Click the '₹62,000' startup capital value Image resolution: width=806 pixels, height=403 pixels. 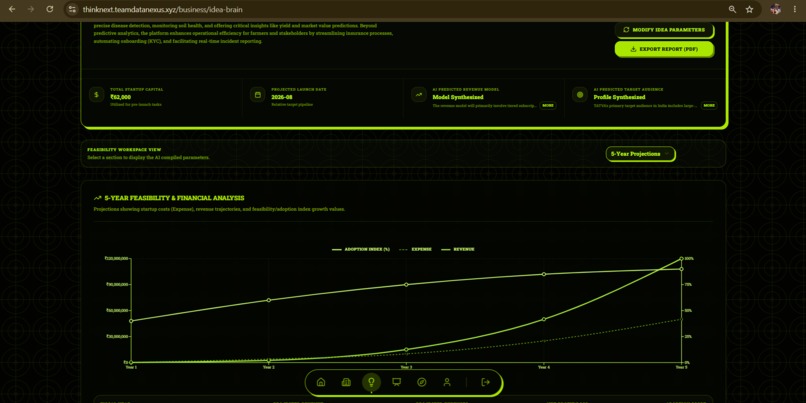[120, 97]
